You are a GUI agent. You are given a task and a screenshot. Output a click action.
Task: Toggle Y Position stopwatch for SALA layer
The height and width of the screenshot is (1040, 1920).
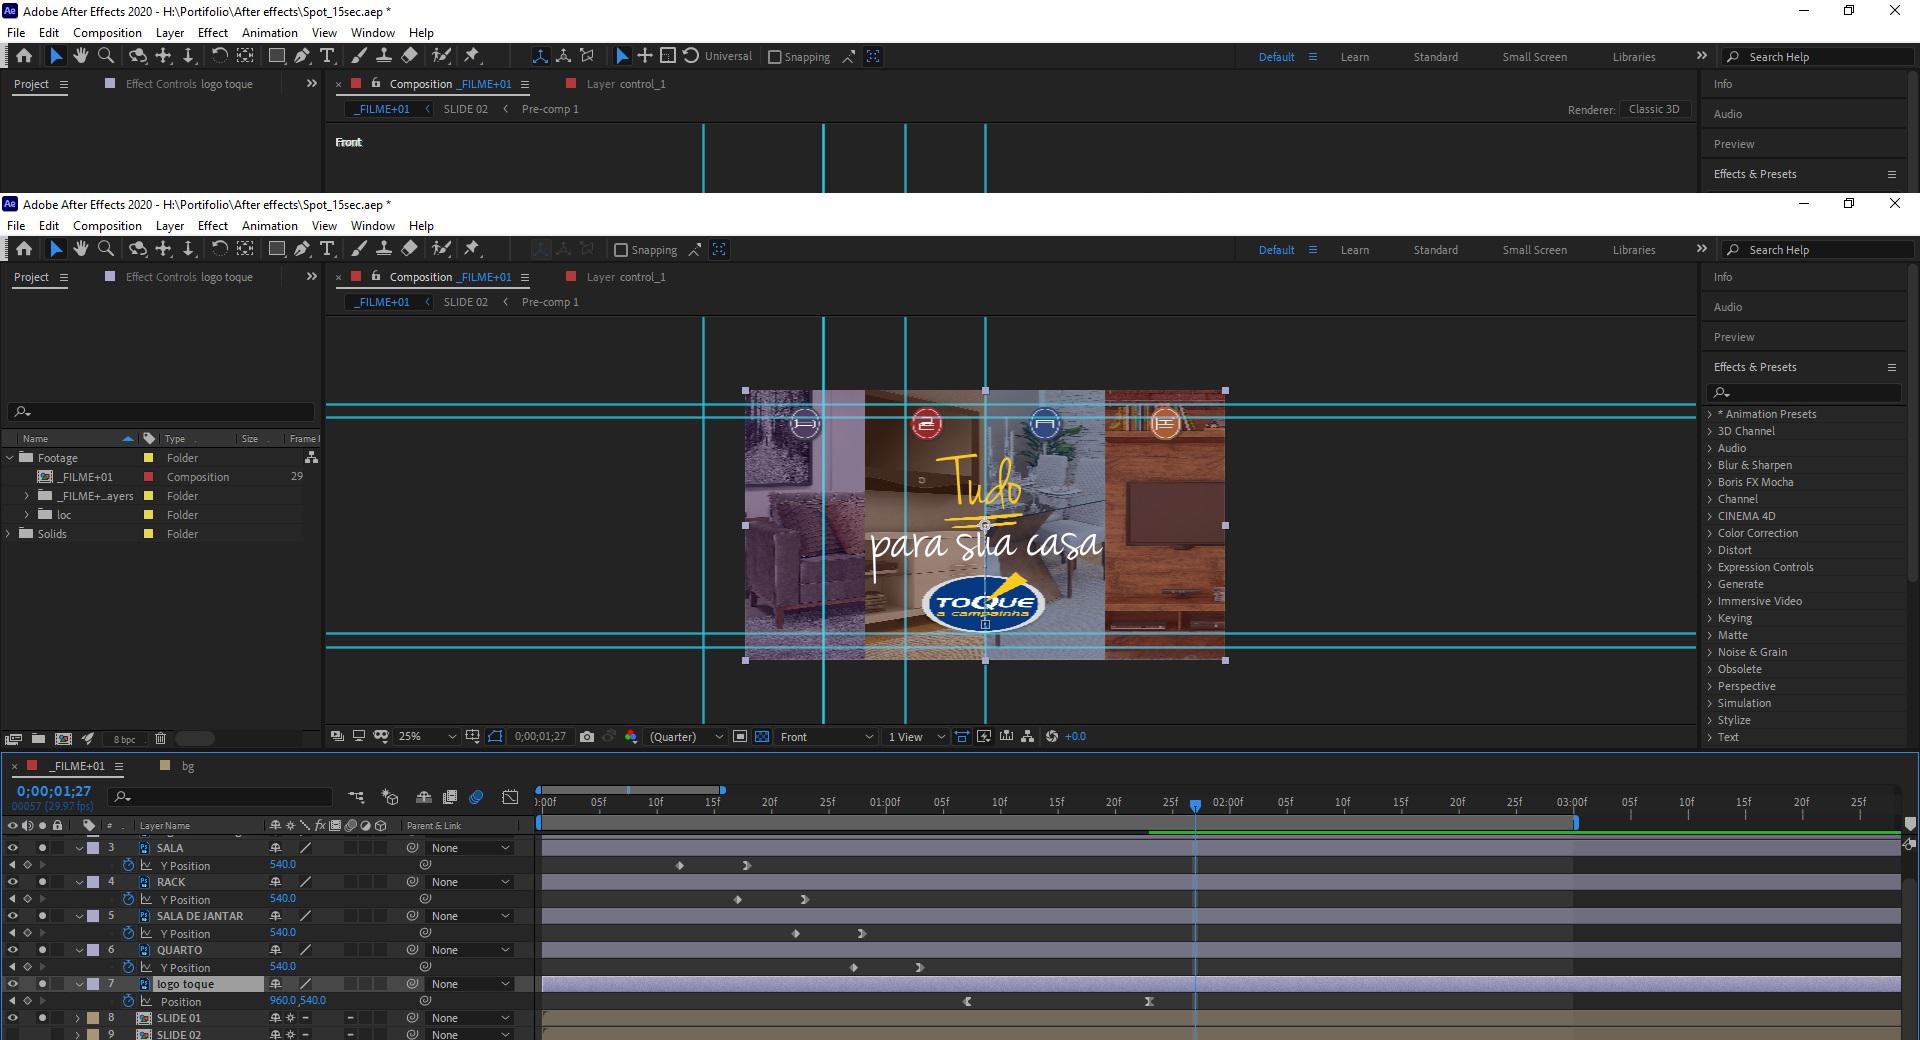[x=128, y=865]
